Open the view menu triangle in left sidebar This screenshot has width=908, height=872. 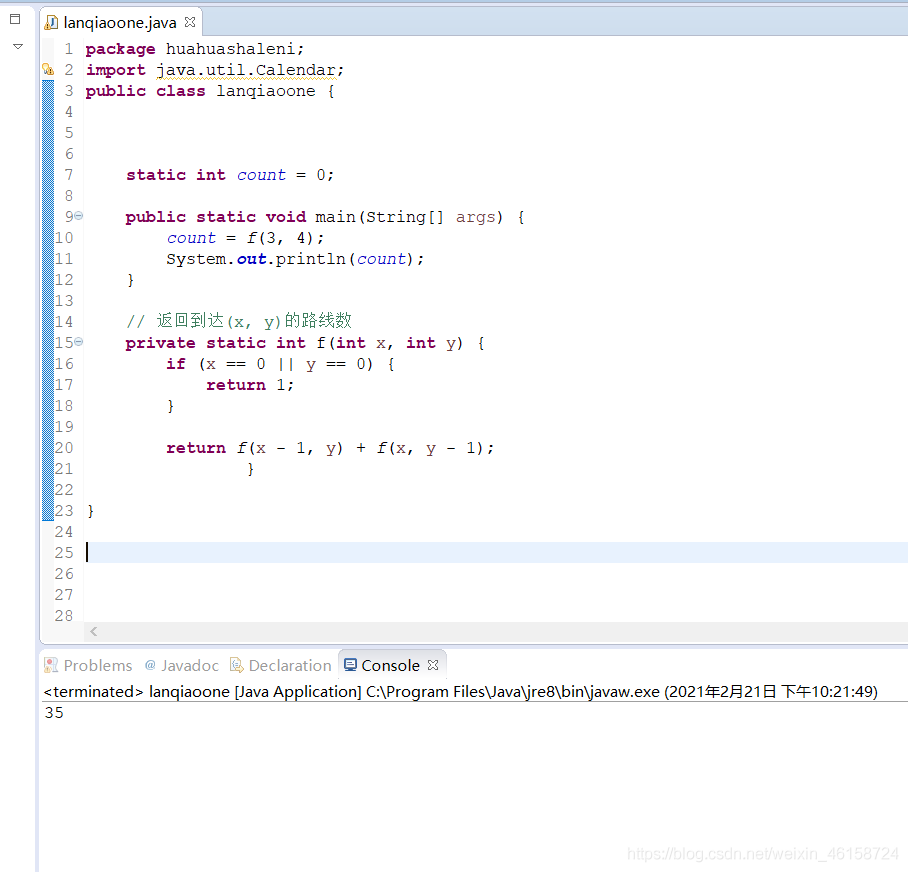coord(18,46)
